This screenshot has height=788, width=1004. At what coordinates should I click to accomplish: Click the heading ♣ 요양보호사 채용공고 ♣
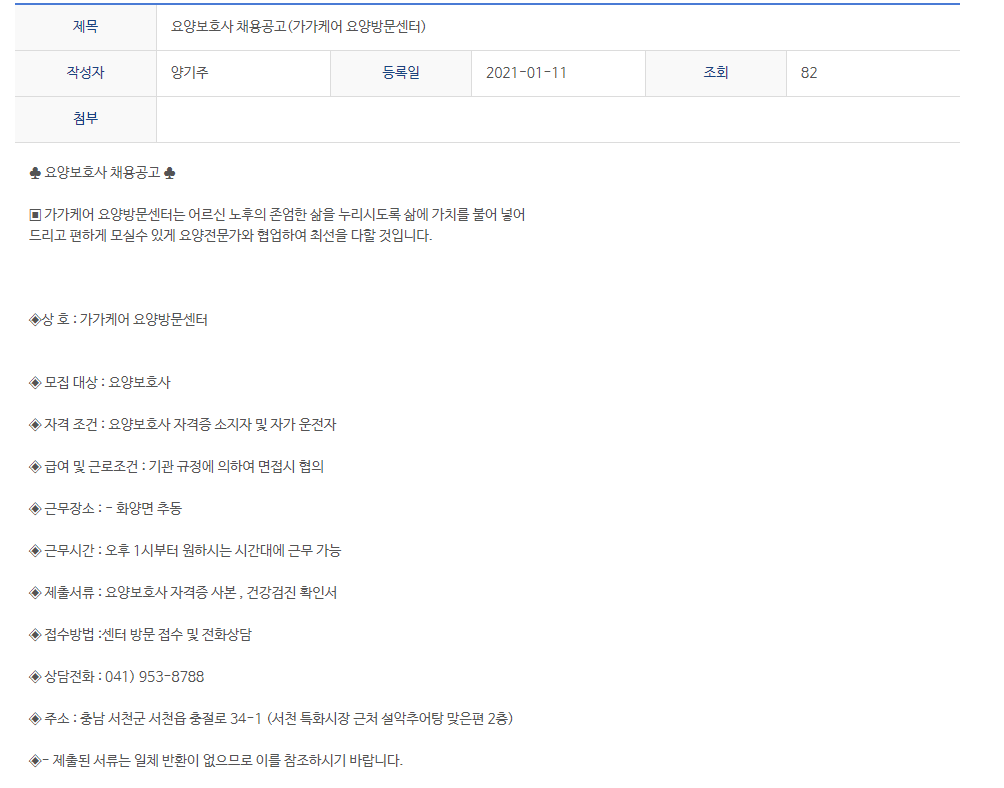[102, 173]
